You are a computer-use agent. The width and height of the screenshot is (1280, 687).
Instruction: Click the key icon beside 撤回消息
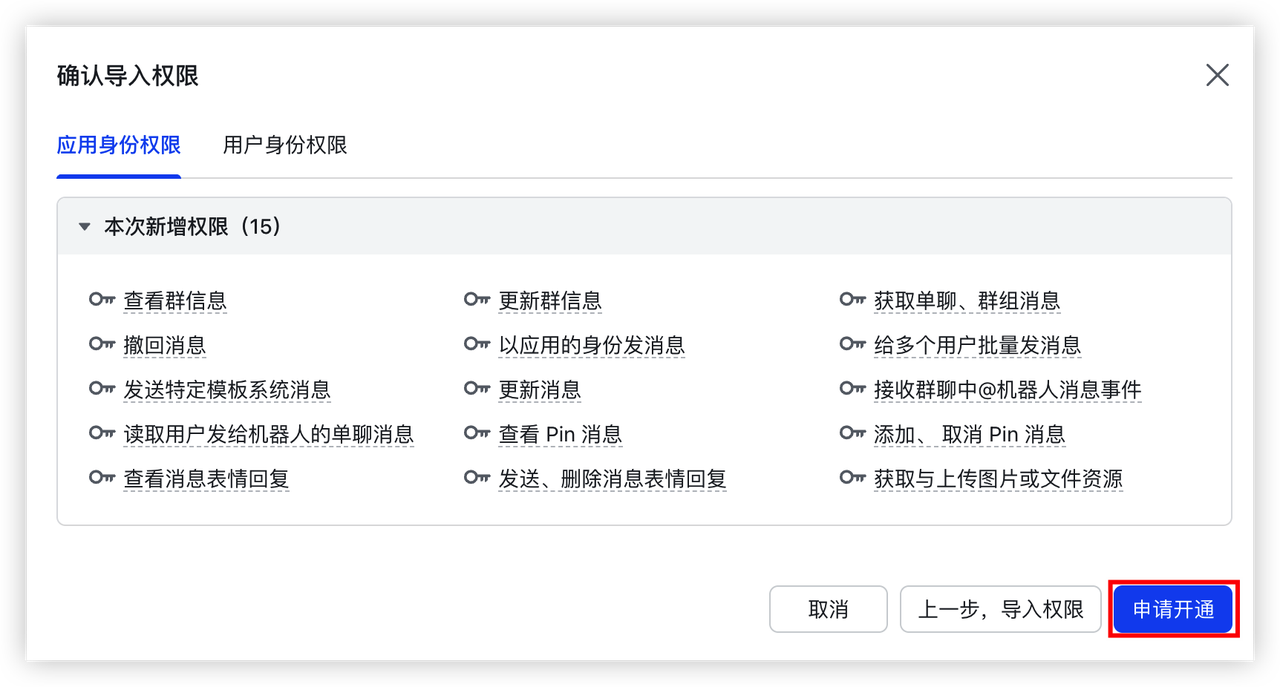click(103, 344)
